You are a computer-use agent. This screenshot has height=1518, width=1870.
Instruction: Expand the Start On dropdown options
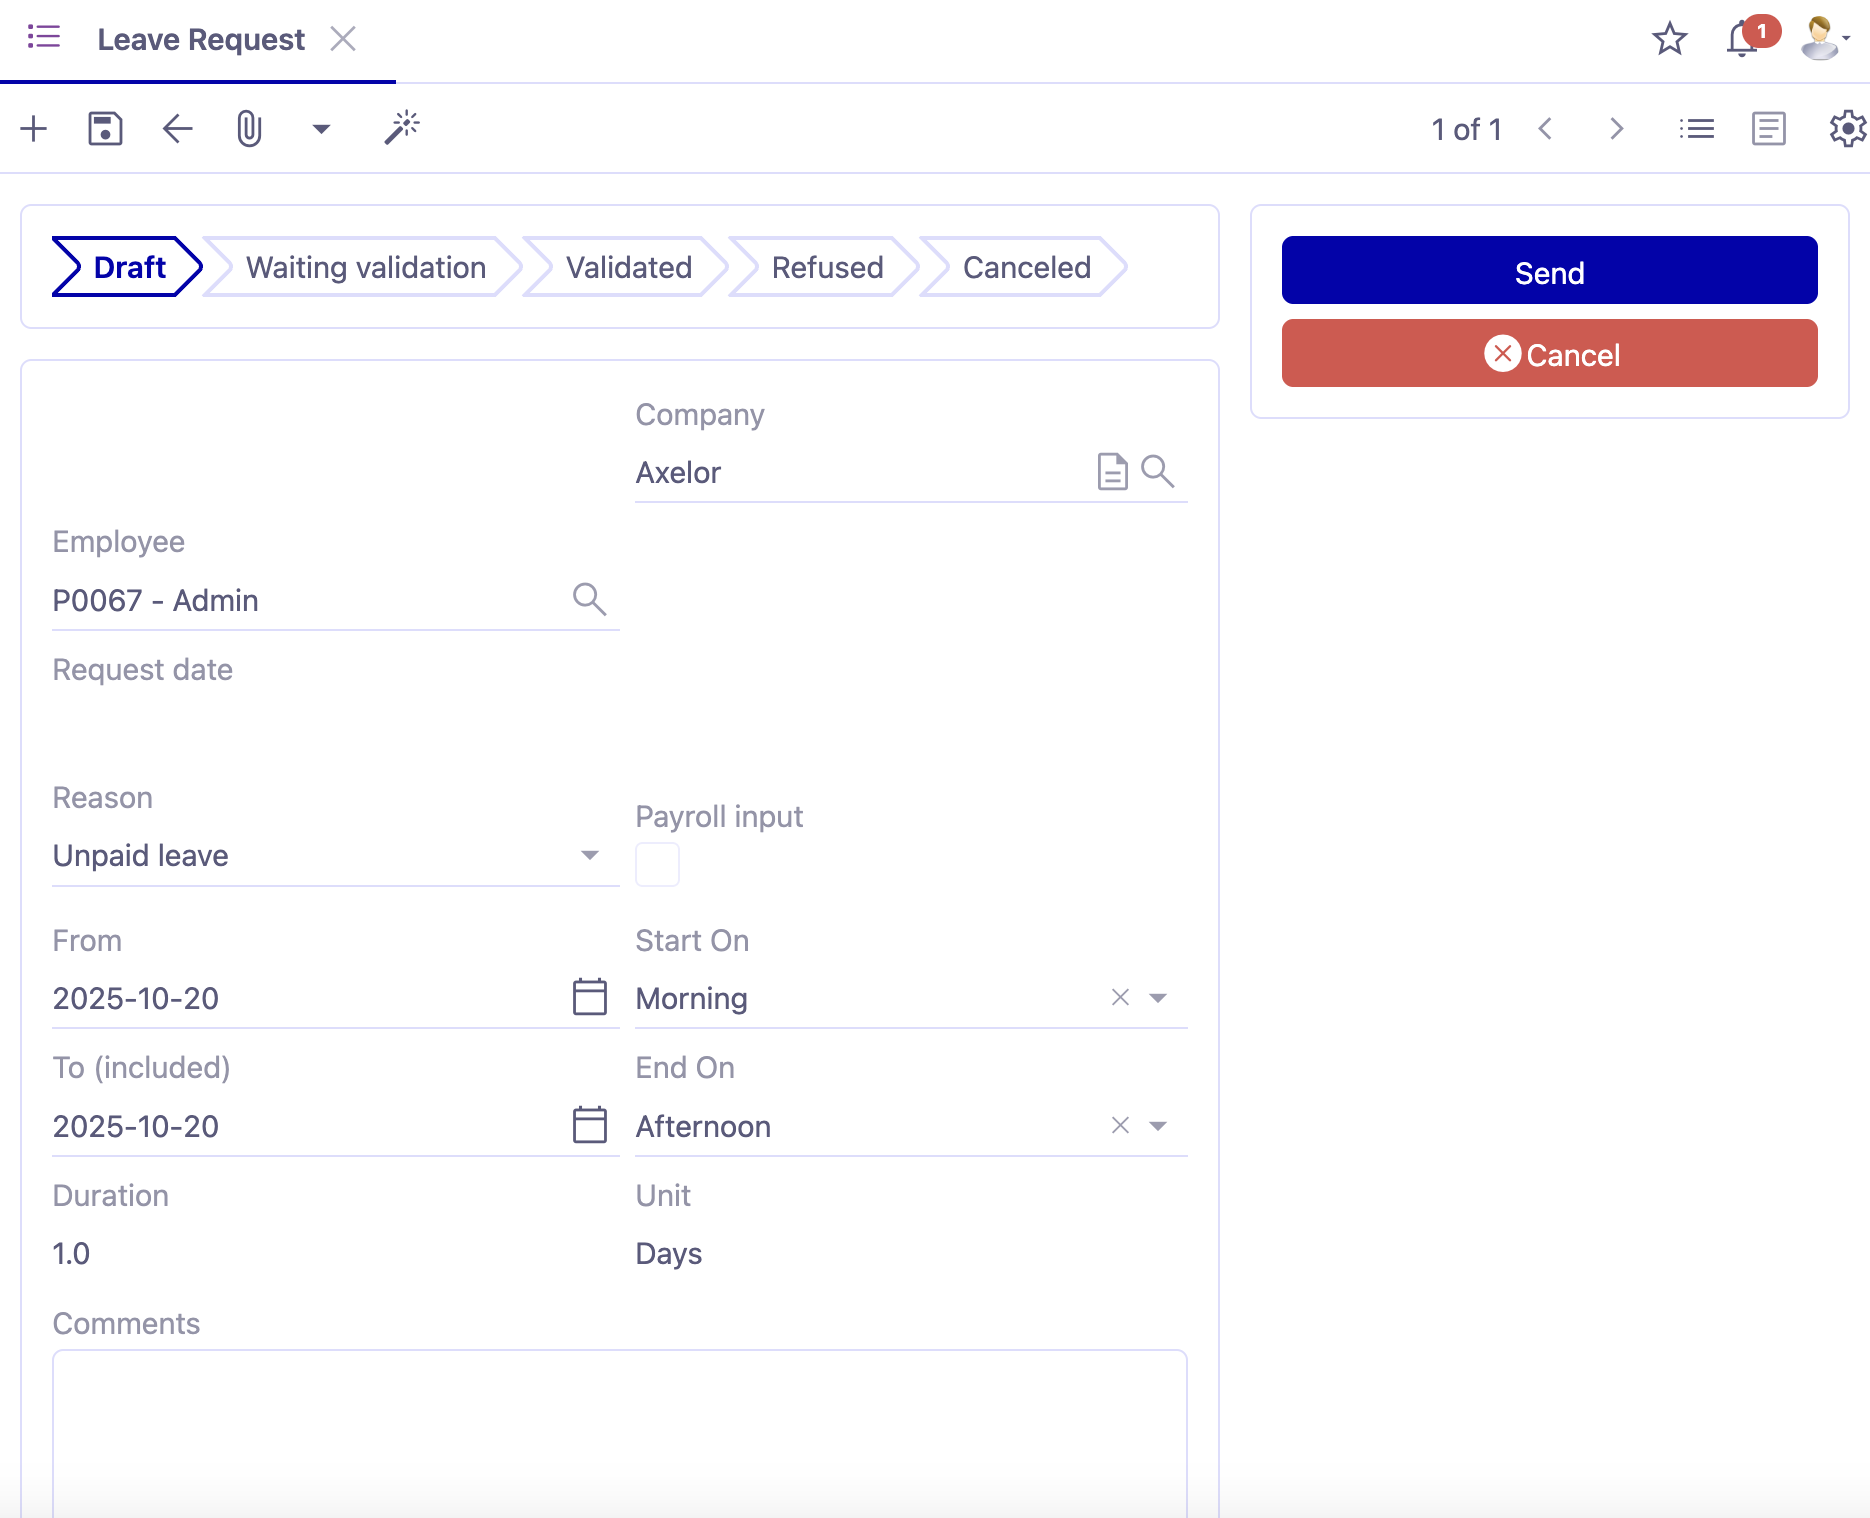pyautogui.click(x=1158, y=997)
